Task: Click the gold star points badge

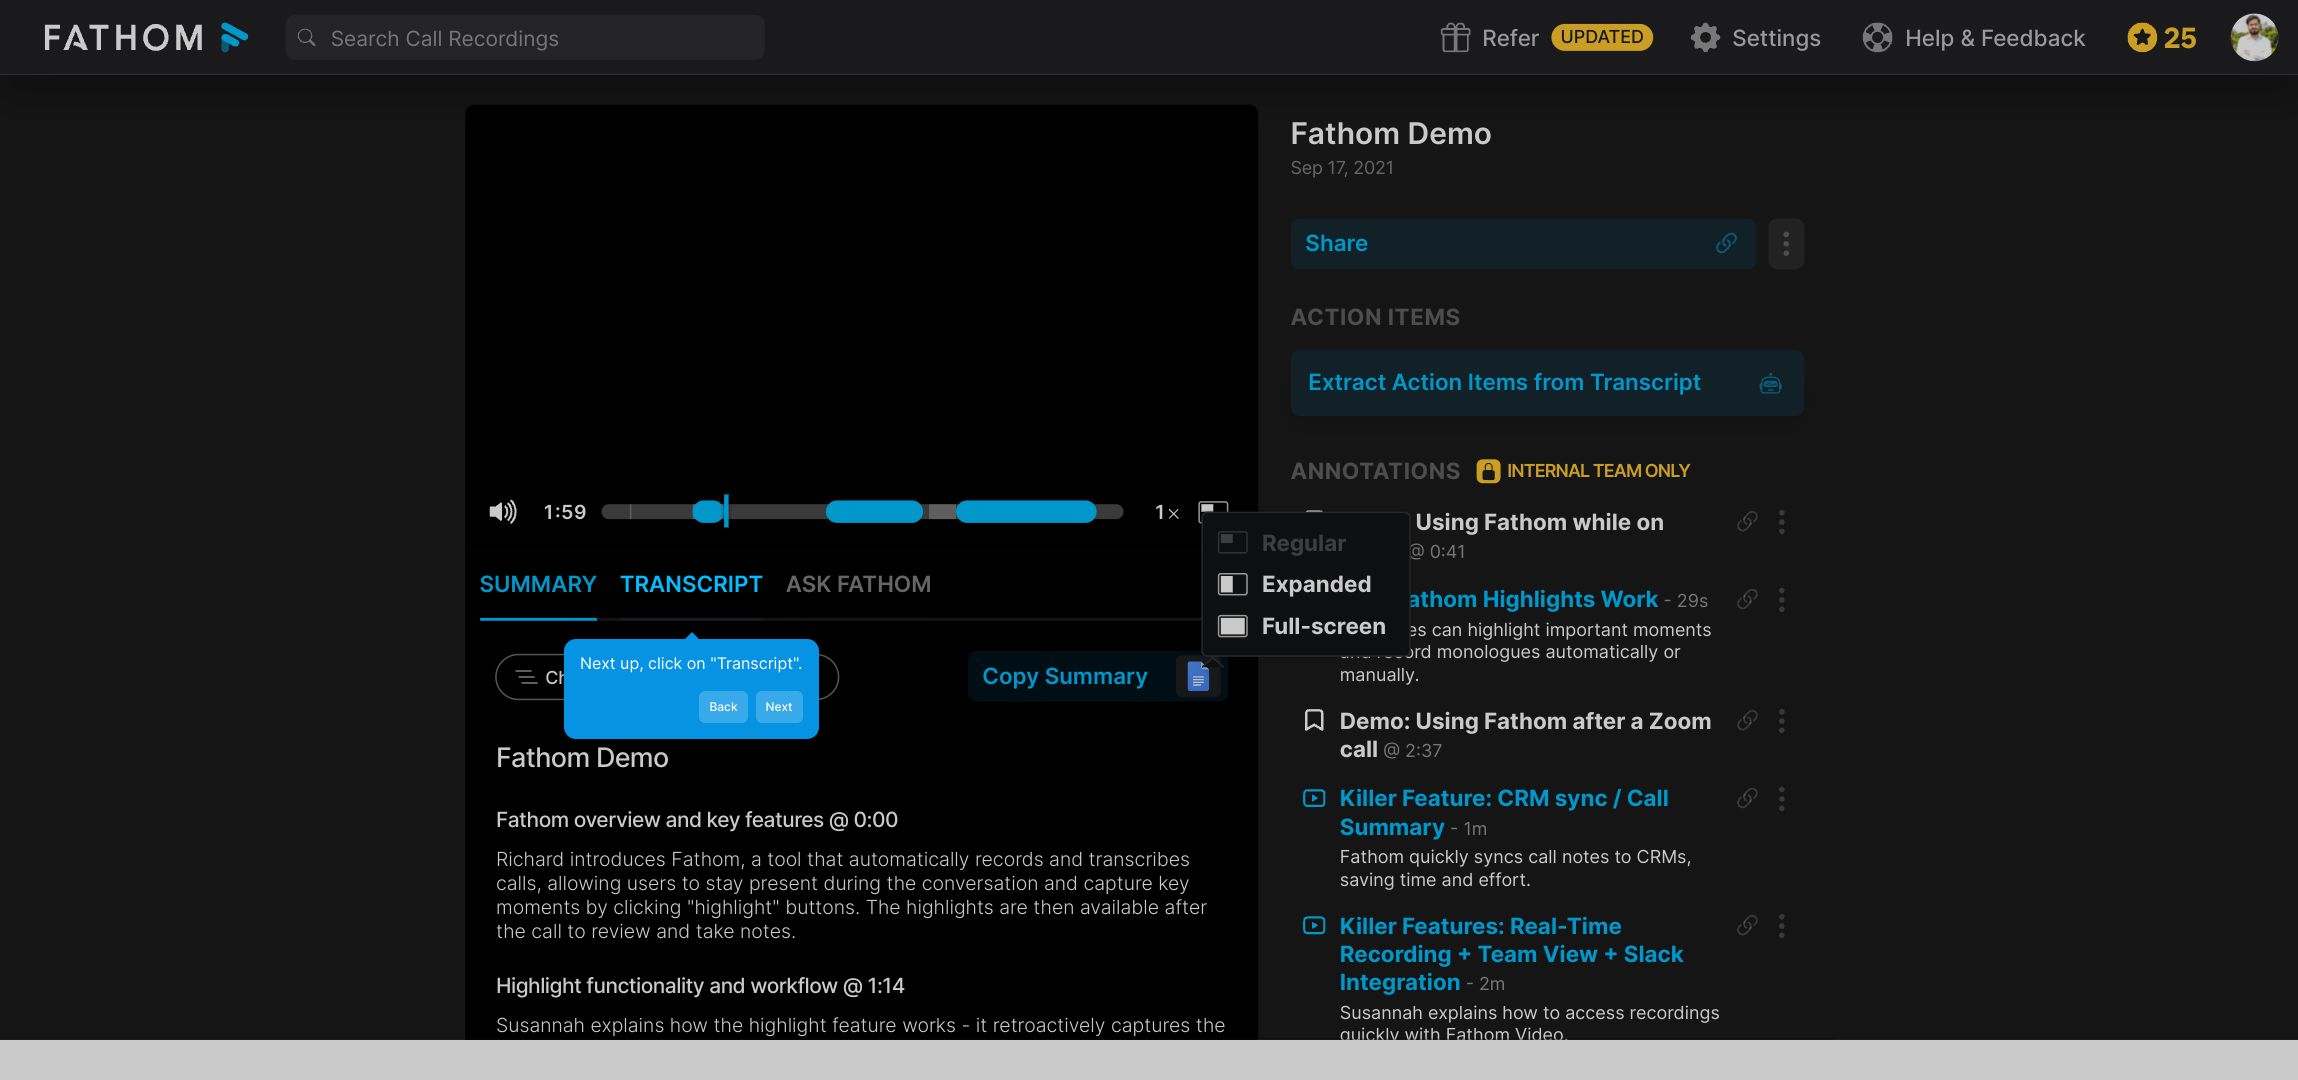Action: [x=2141, y=38]
